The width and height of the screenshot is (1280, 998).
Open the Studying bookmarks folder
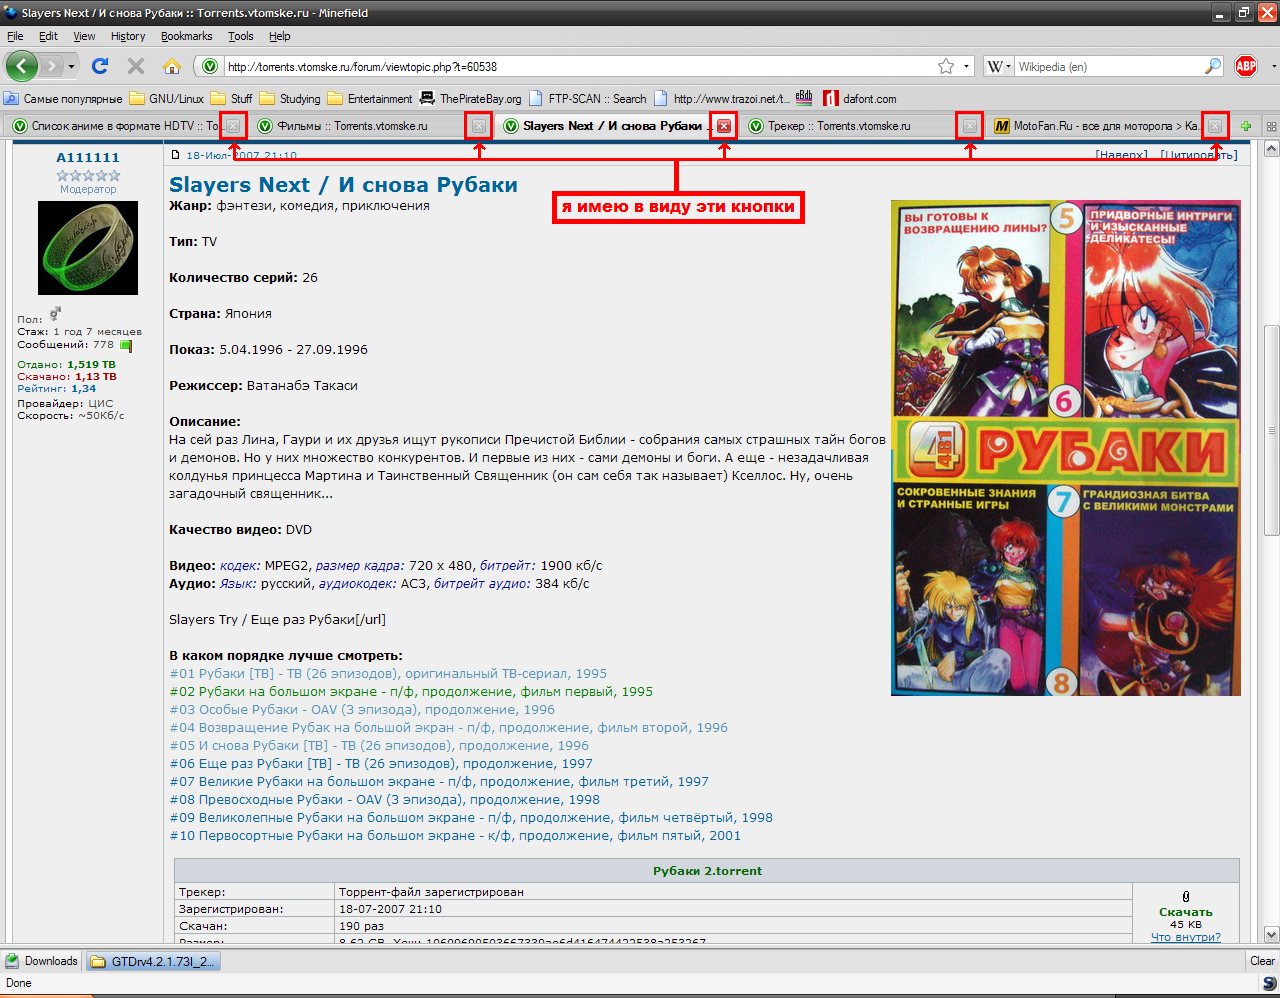click(x=290, y=98)
